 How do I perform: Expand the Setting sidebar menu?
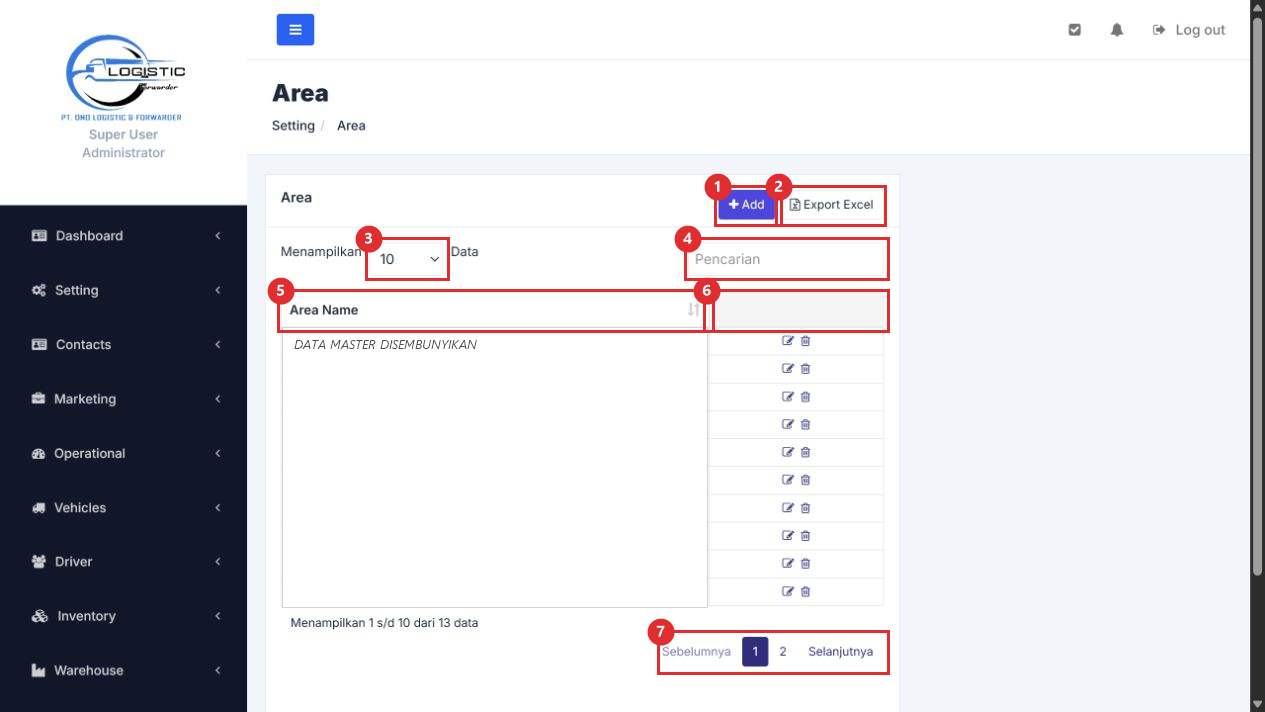[123, 290]
